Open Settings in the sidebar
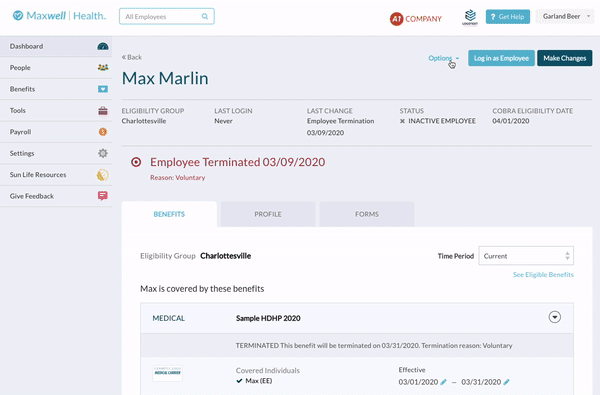Image resolution: width=600 pixels, height=395 pixels. (x=56, y=153)
